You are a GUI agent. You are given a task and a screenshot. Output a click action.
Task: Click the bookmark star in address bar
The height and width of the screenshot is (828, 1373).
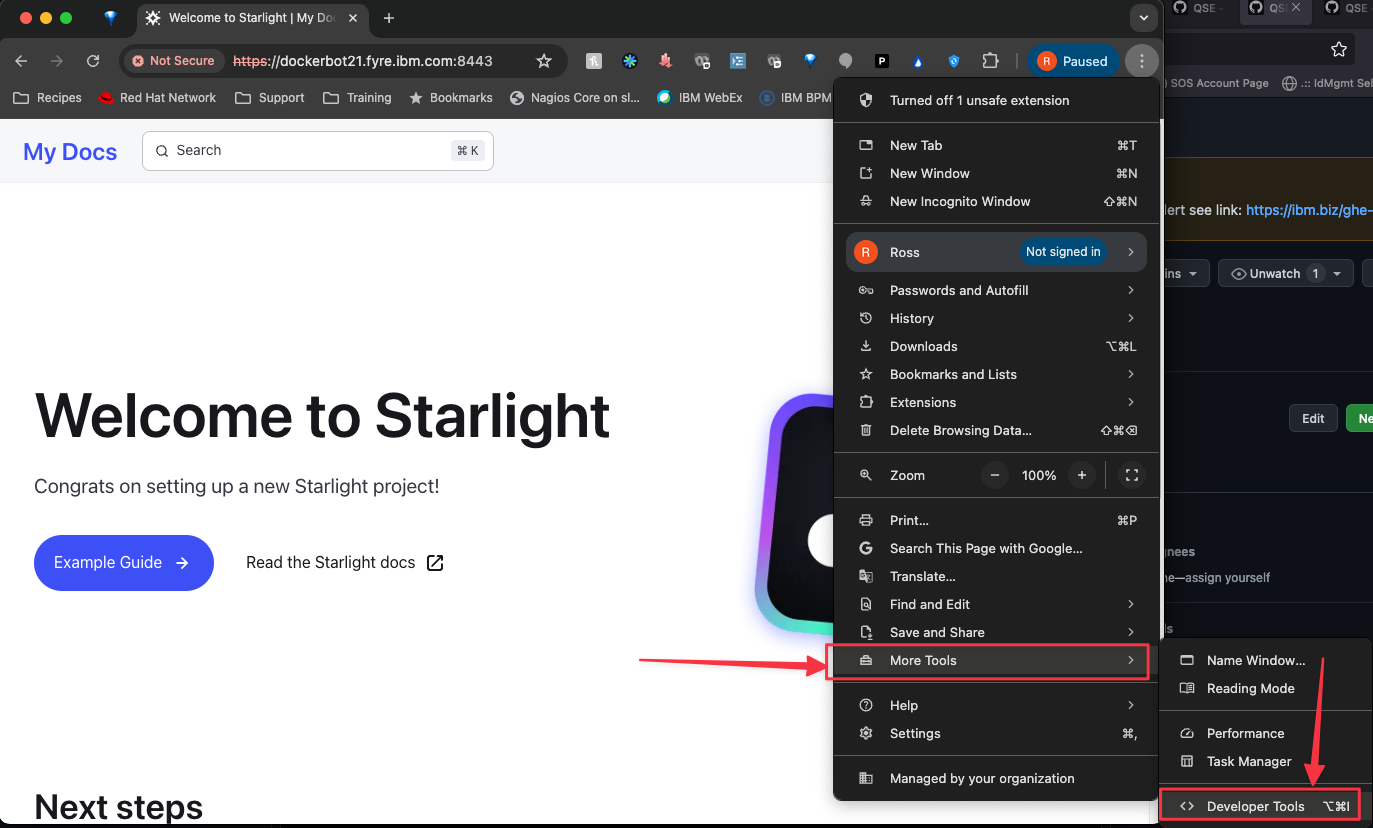pyautogui.click(x=544, y=61)
